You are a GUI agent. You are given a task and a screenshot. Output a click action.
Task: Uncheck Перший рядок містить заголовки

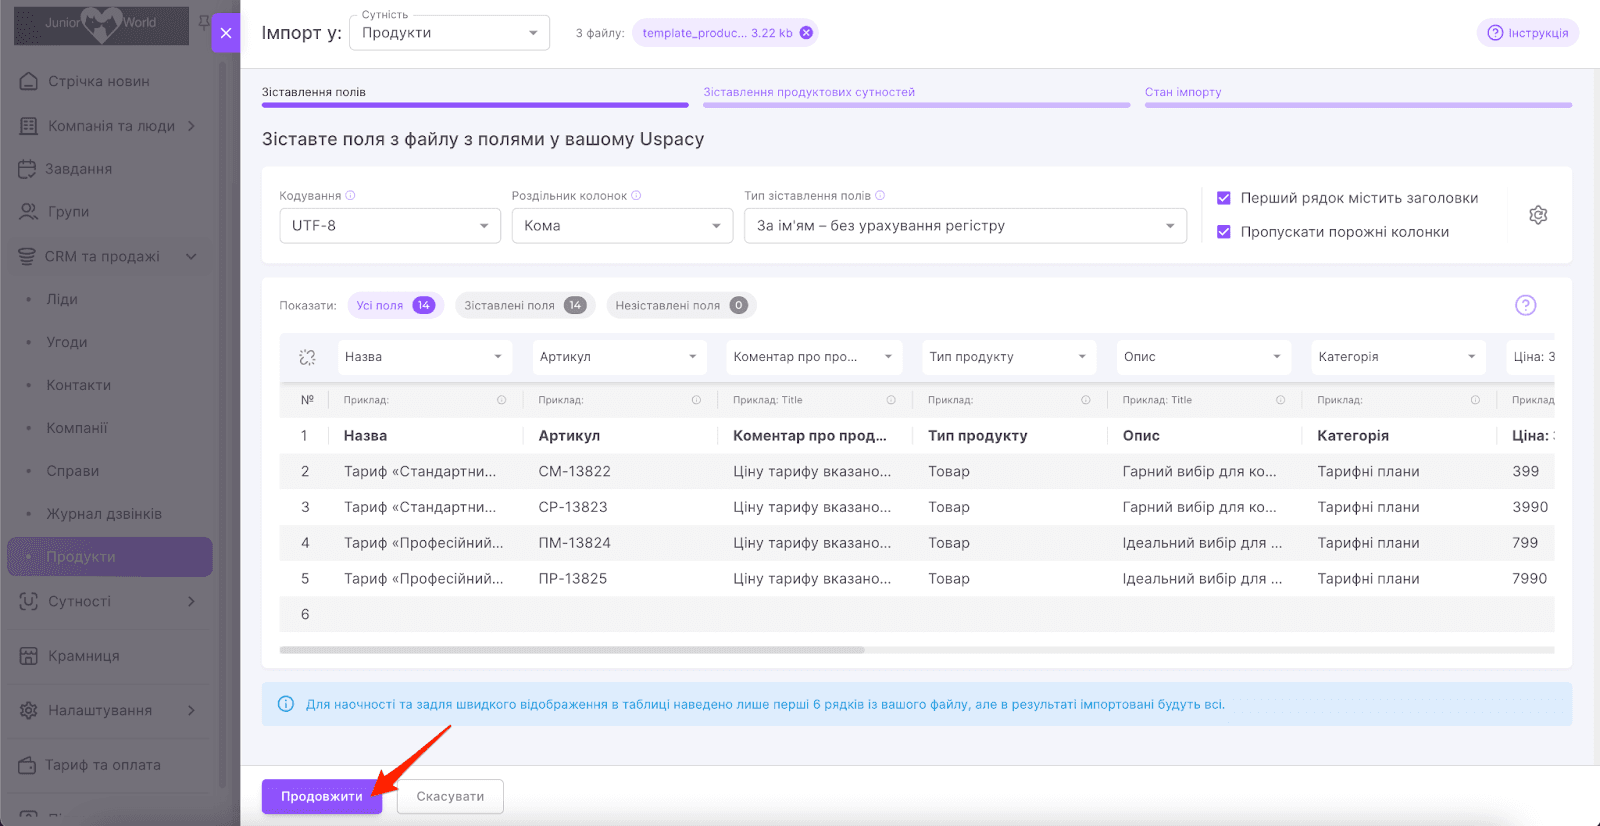coord(1223,198)
